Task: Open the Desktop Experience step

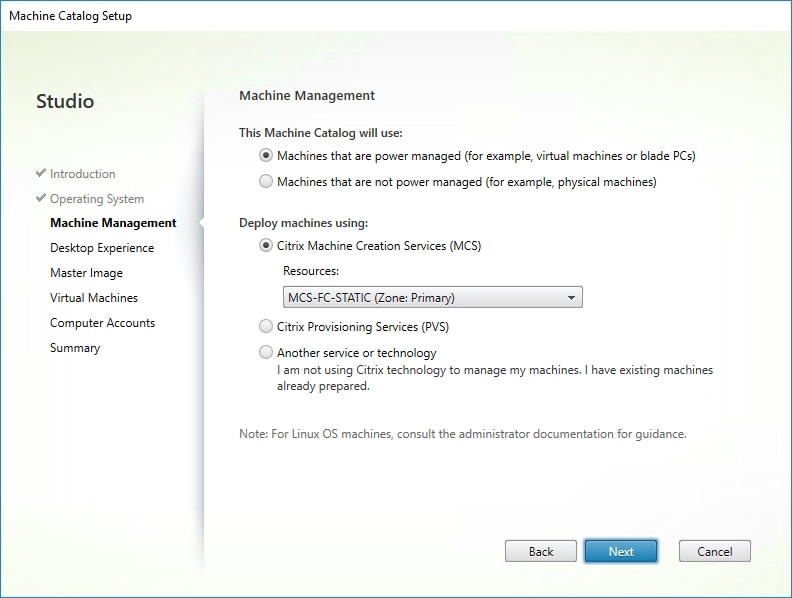Action: [x=102, y=248]
